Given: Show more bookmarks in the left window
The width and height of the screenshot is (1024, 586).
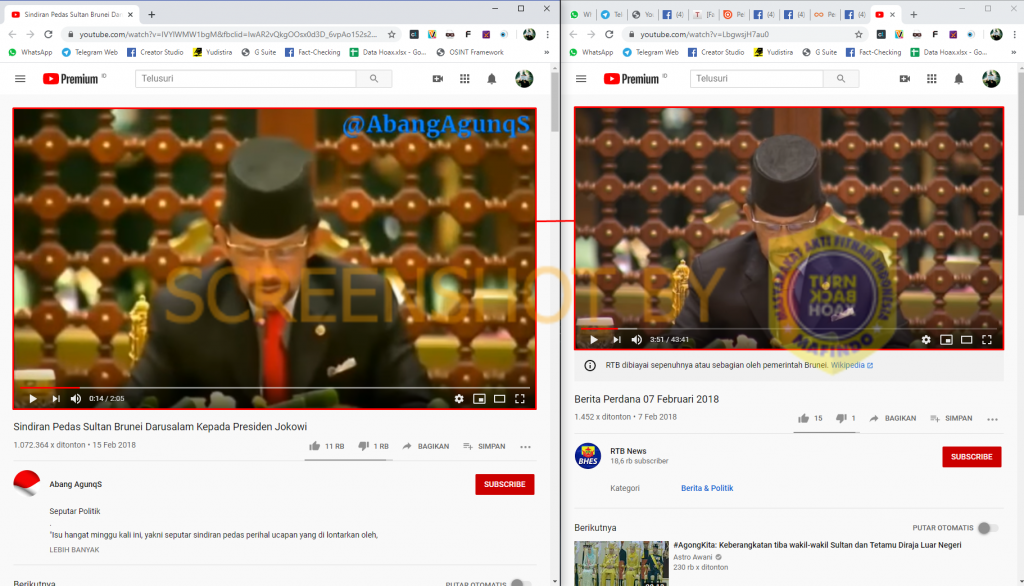Looking at the screenshot, I should click(547, 52).
